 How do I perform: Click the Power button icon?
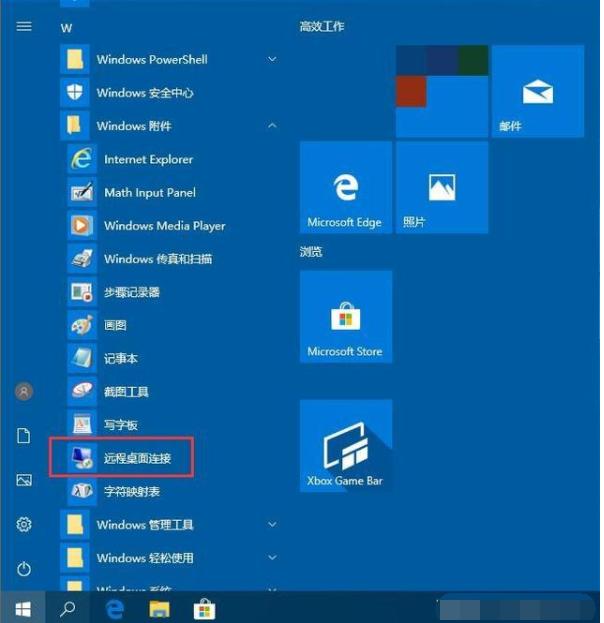pos(24,569)
